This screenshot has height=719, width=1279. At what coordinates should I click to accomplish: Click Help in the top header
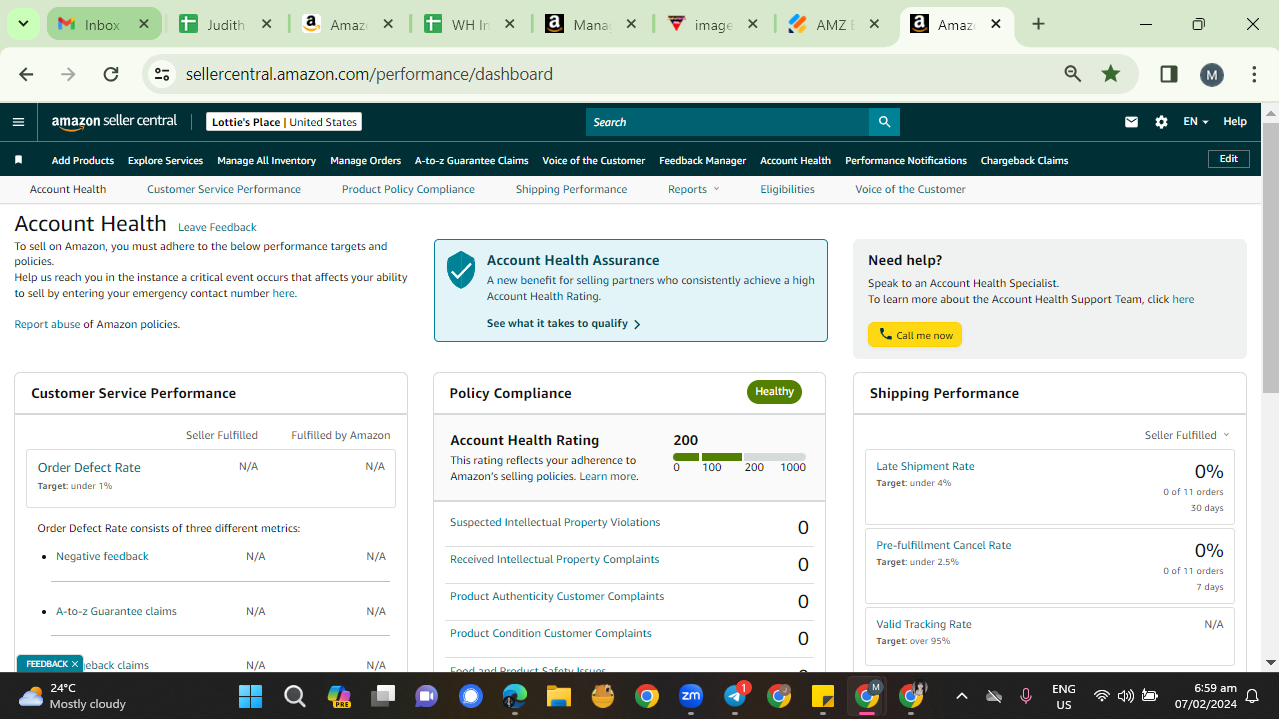pos(1235,122)
